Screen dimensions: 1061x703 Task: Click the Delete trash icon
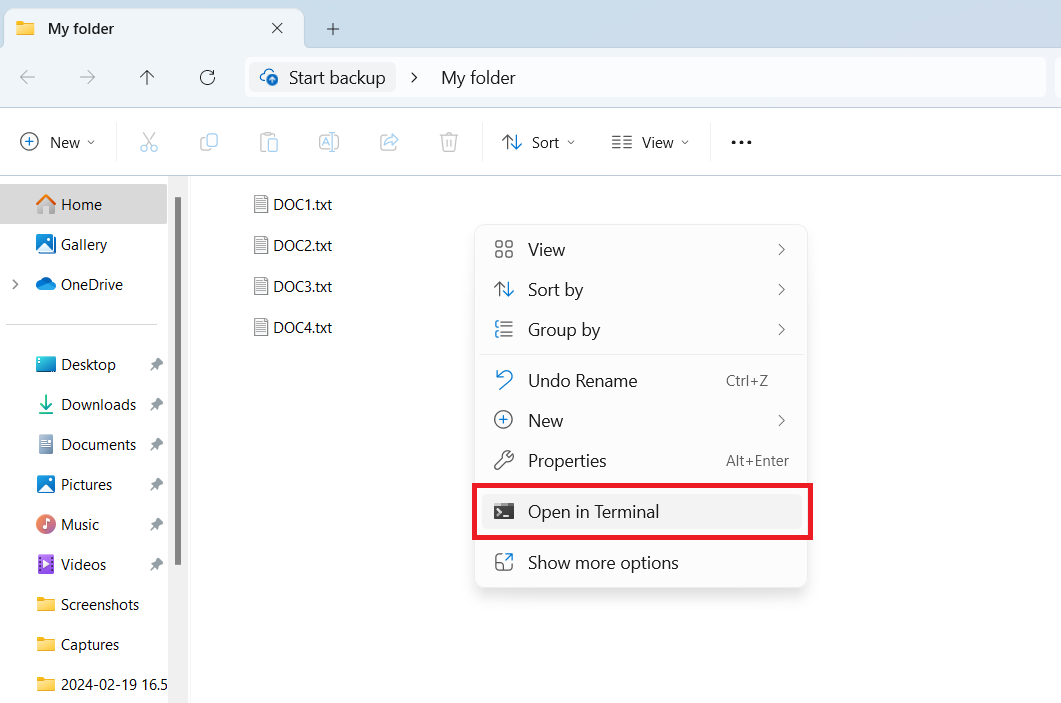[449, 142]
